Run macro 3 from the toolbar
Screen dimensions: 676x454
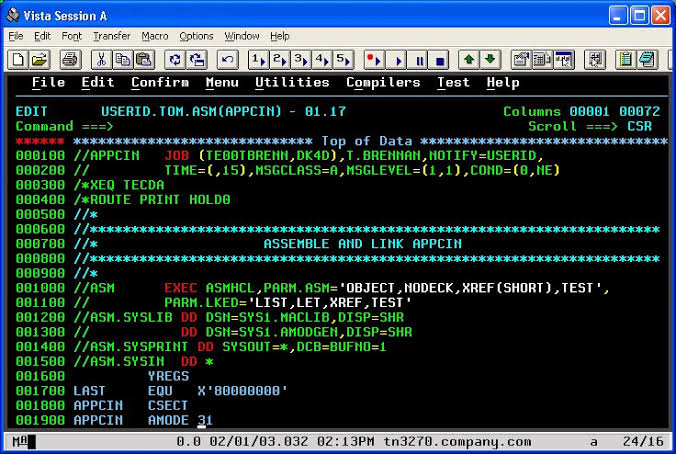click(301, 59)
